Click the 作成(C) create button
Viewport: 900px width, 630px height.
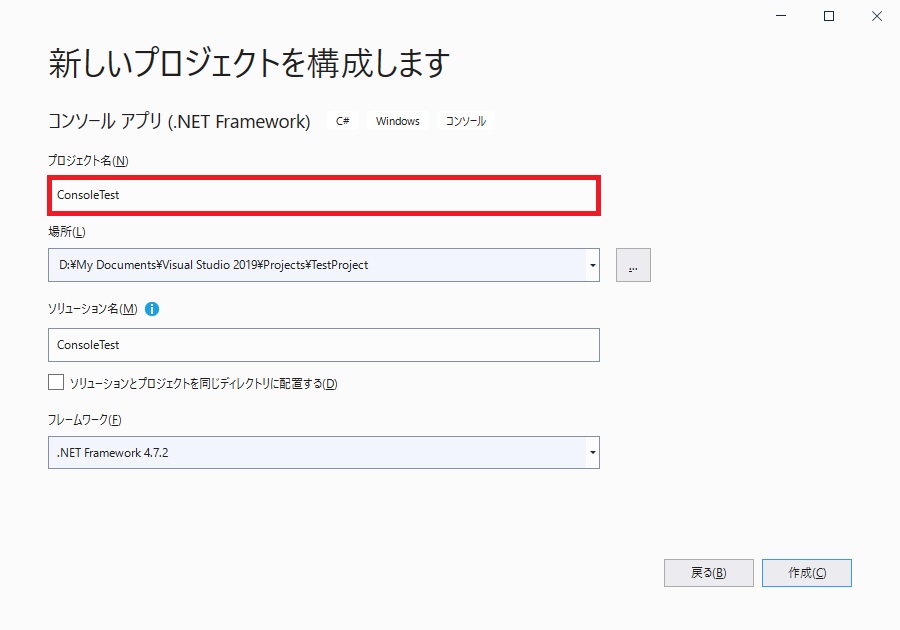(807, 573)
